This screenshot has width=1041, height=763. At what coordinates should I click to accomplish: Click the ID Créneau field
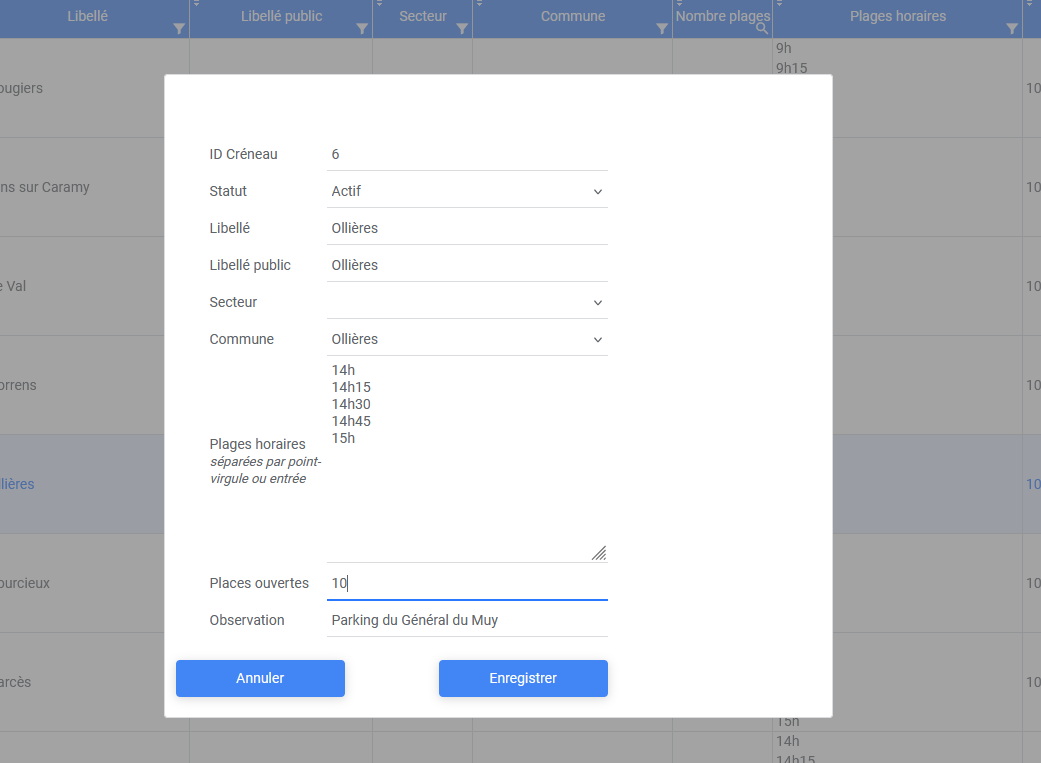click(467, 154)
